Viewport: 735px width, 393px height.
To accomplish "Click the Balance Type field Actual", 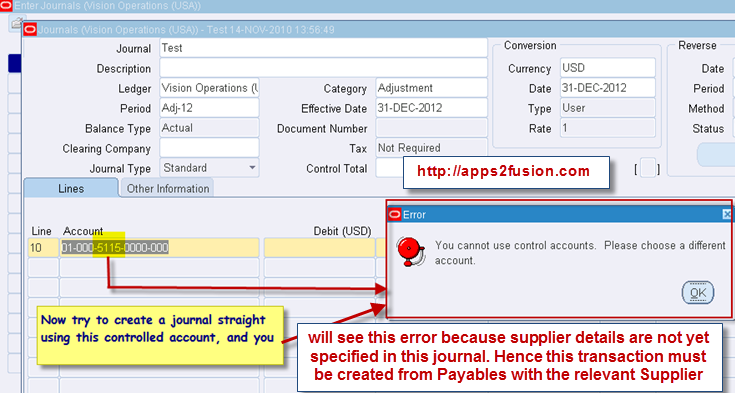I will click(209, 128).
